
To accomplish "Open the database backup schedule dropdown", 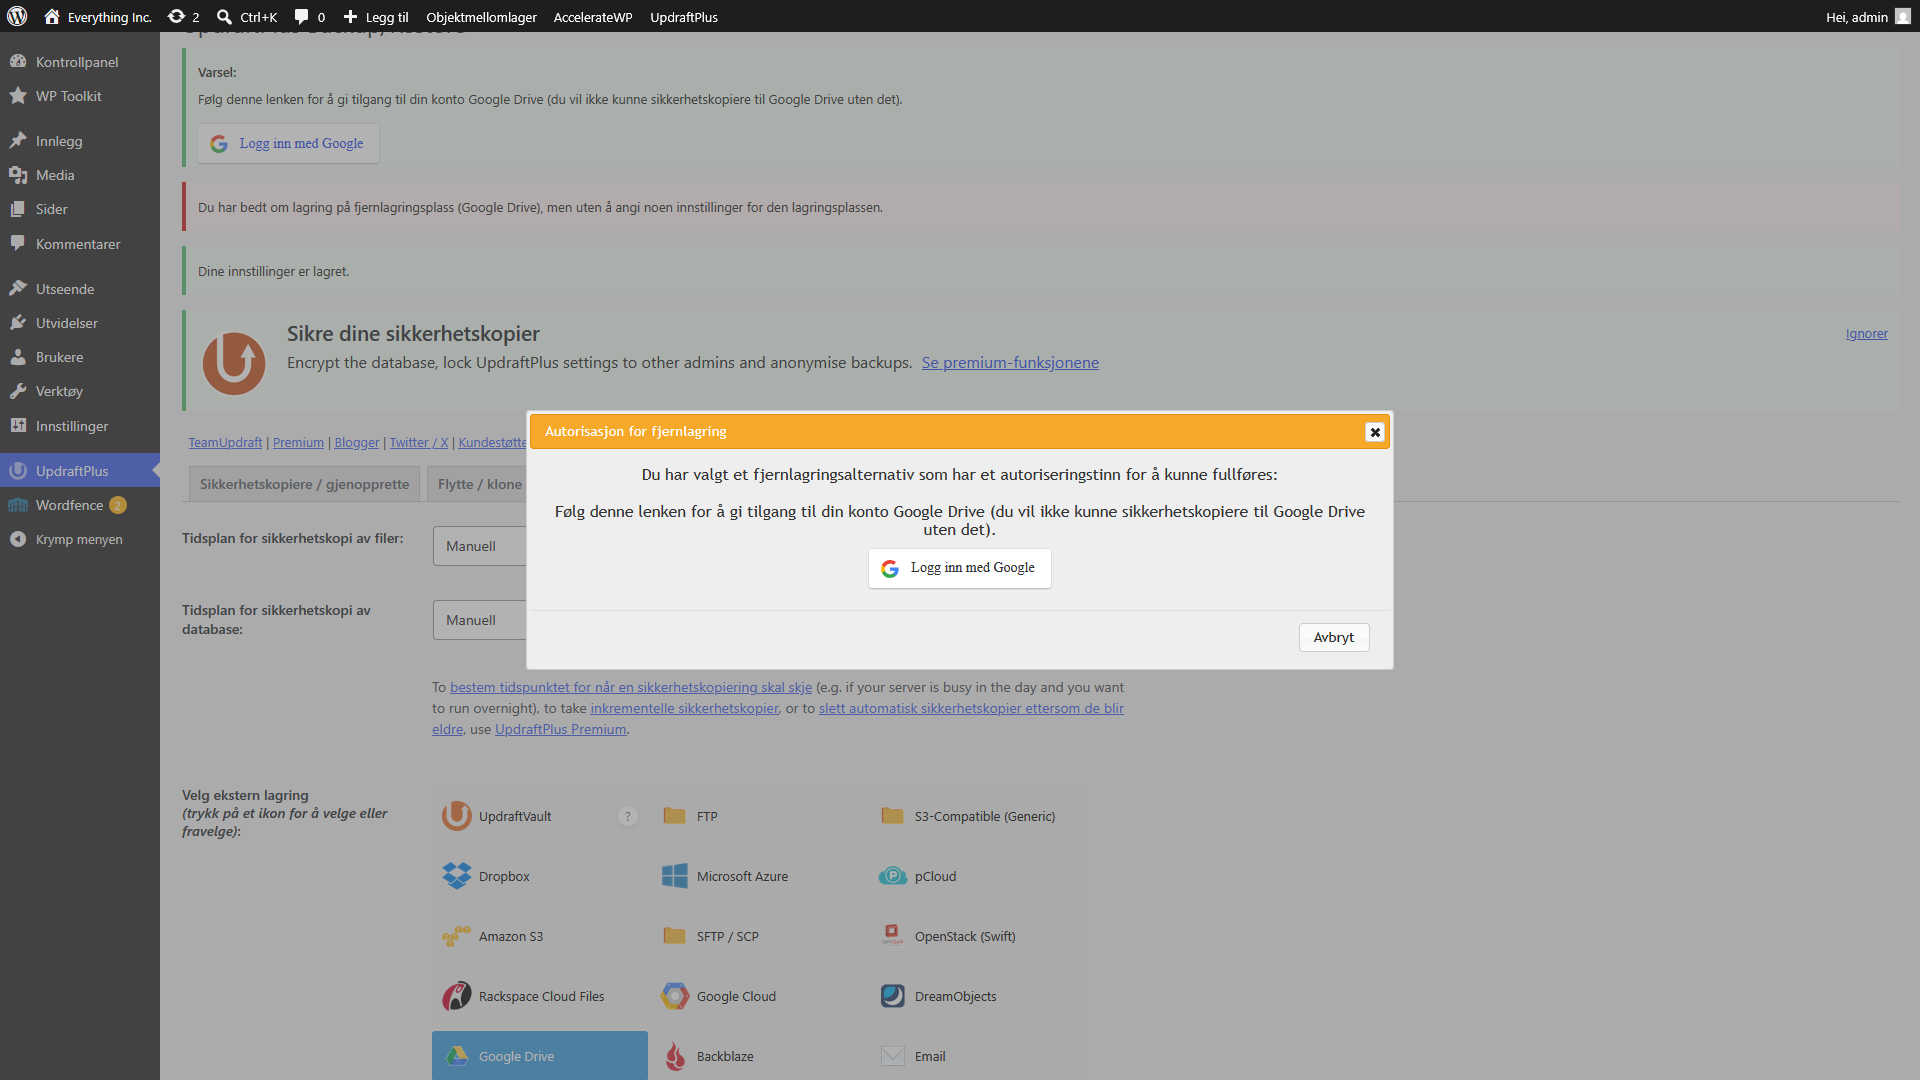I will click(x=480, y=620).
